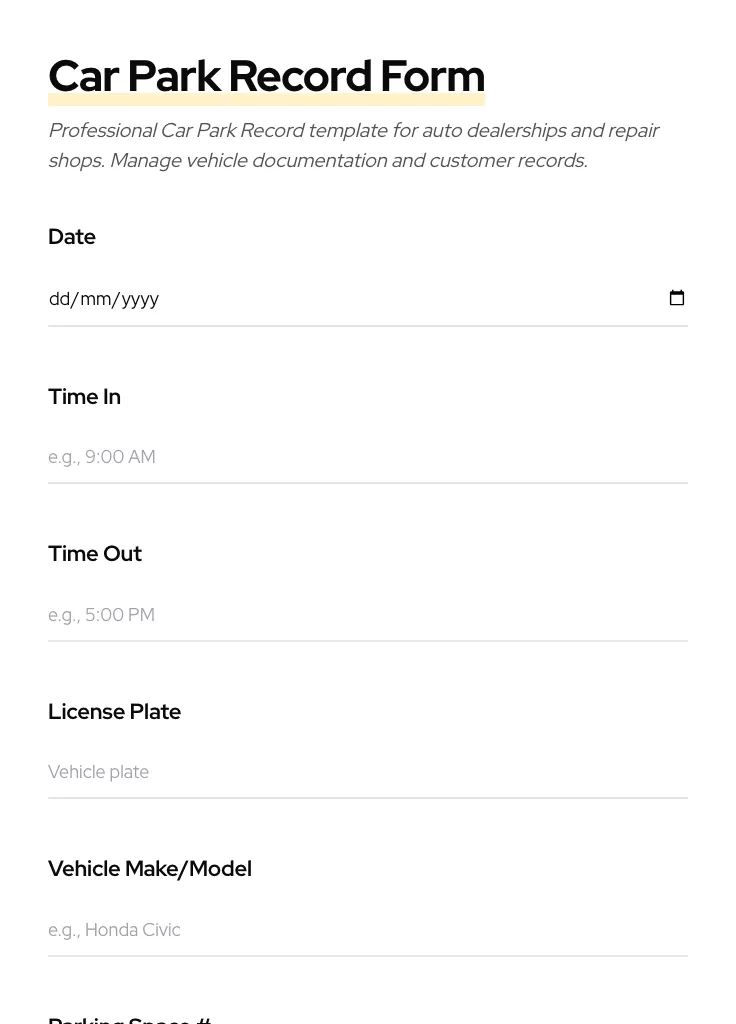Click the 'Time Out' label
Image resolution: width=736 pixels, height=1024 pixels.
pos(95,554)
